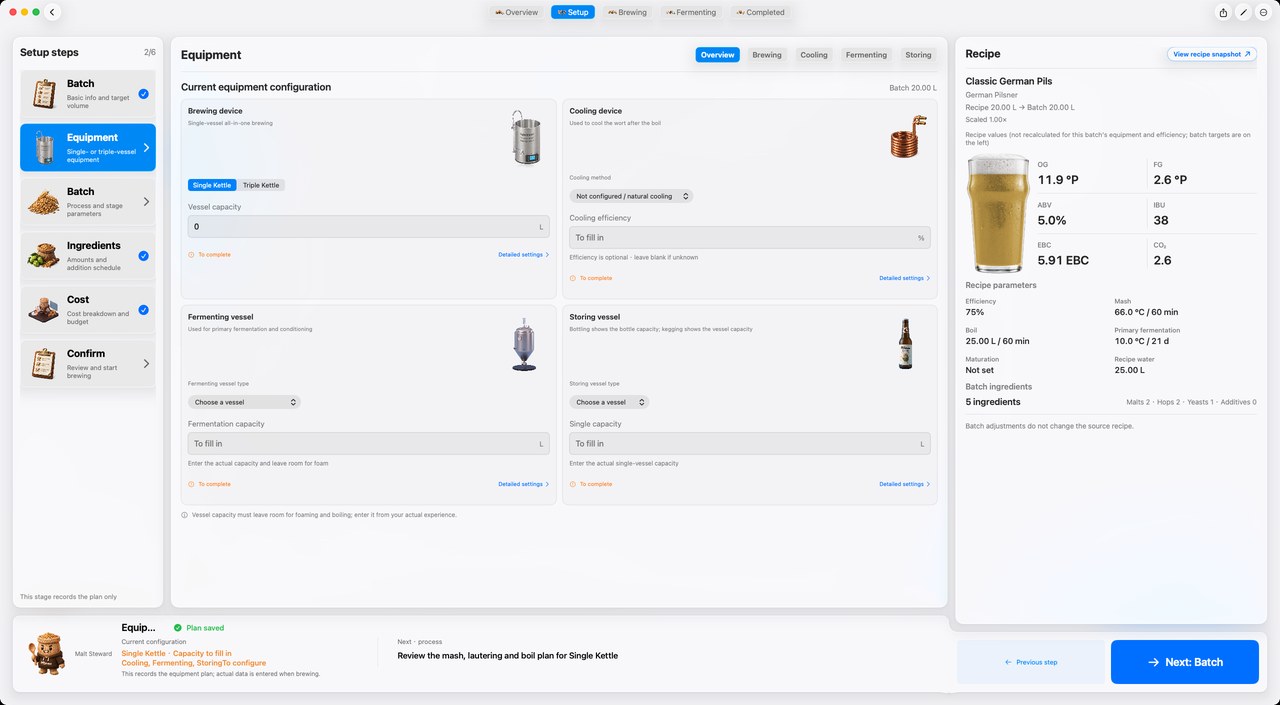Viewport: 1280px width, 705px height.
Task: Click View recipe snapshot
Action: click(1212, 54)
